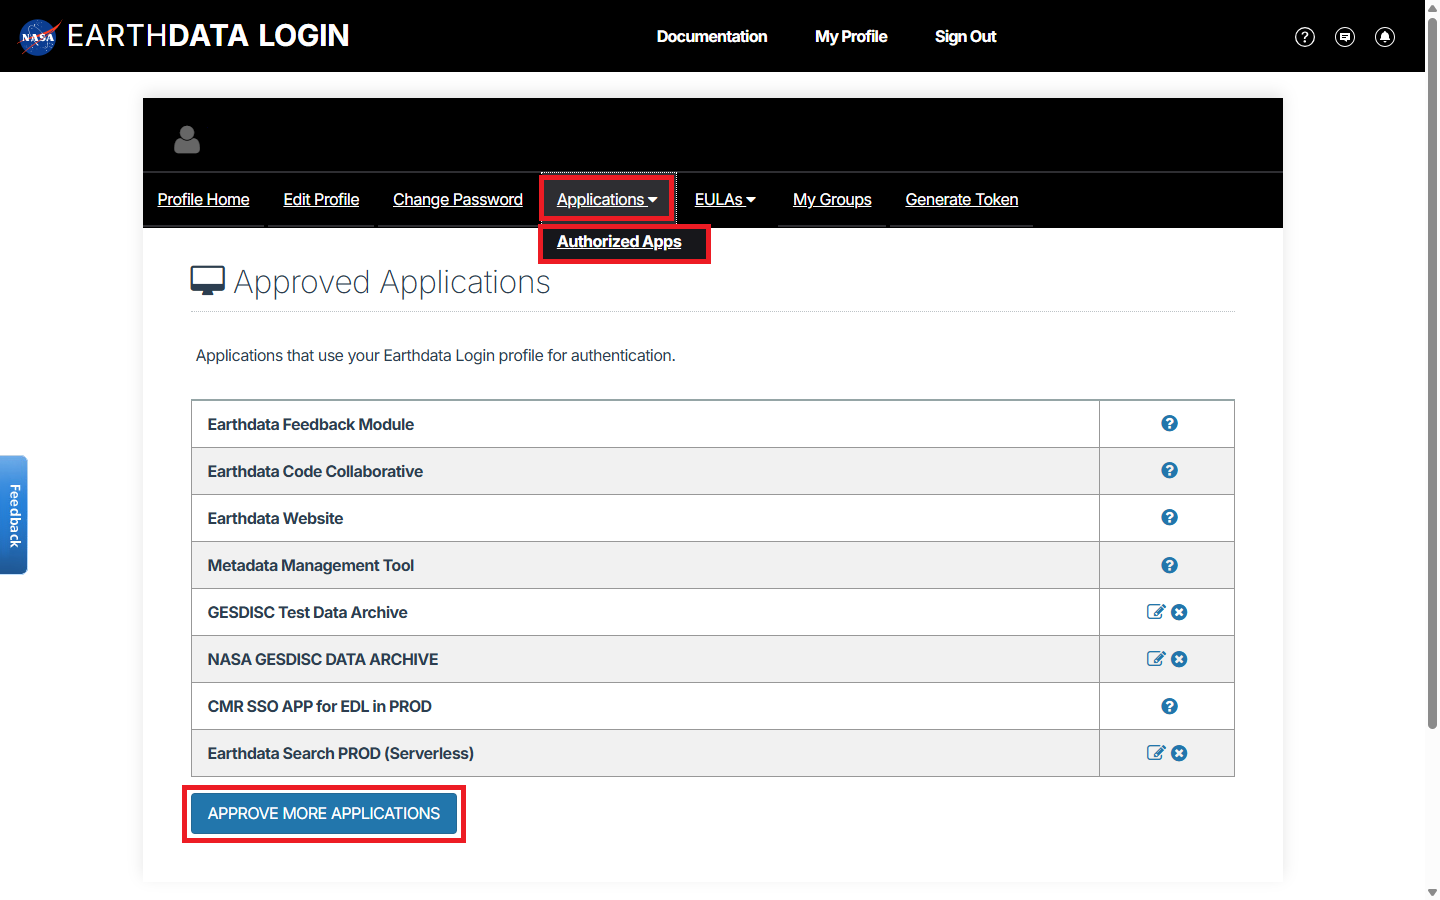Remove the NASA GESDISC DATA ARCHIVE application
The image size is (1440, 900).
pyautogui.click(x=1179, y=659)
